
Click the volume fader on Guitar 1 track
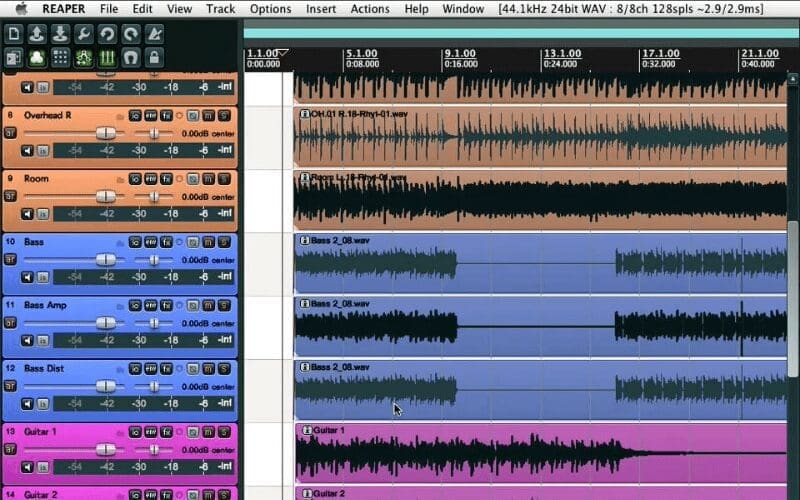point(106,449)
